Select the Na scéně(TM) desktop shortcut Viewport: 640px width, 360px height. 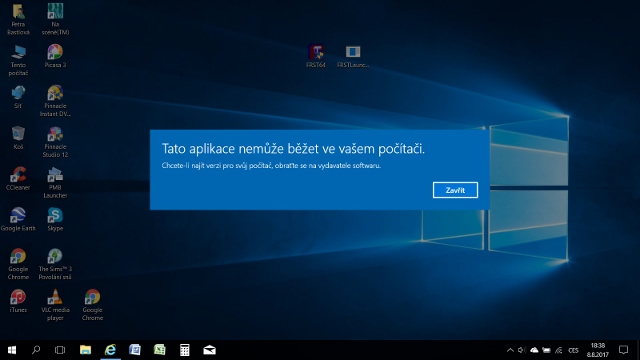[x=55, y=20]
